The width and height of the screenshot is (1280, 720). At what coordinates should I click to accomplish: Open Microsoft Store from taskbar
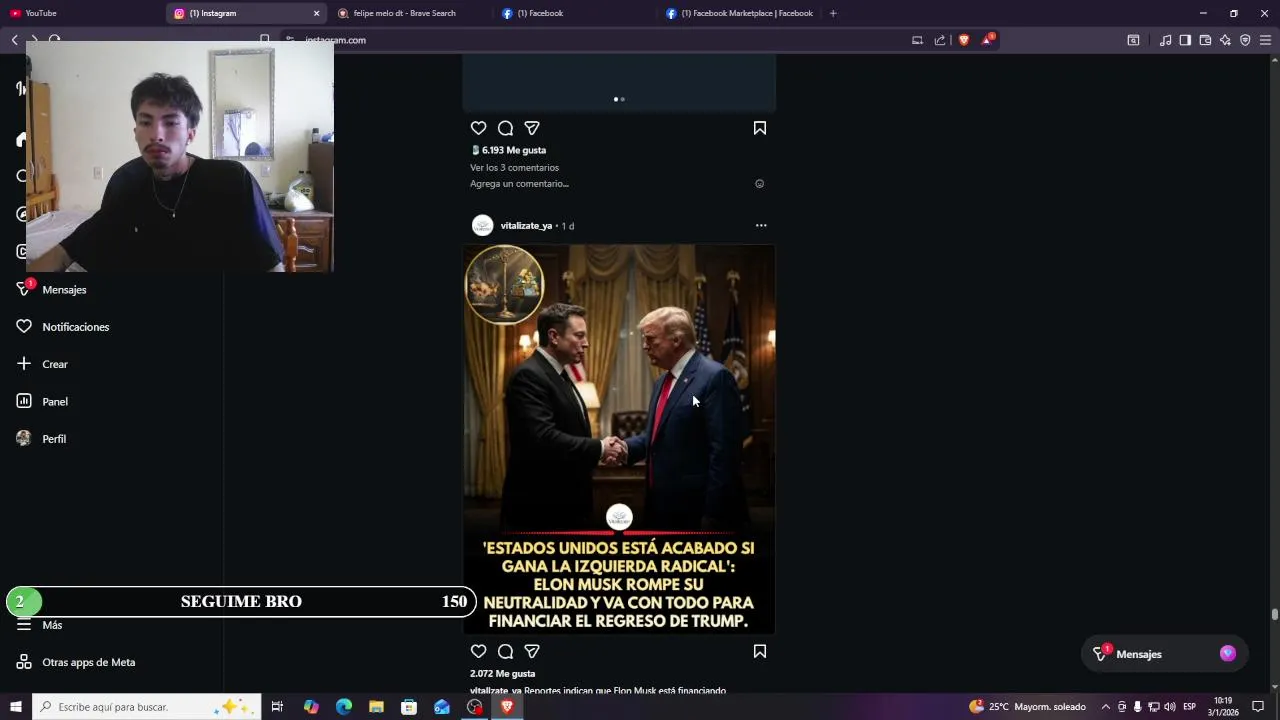tap(409, 706)
